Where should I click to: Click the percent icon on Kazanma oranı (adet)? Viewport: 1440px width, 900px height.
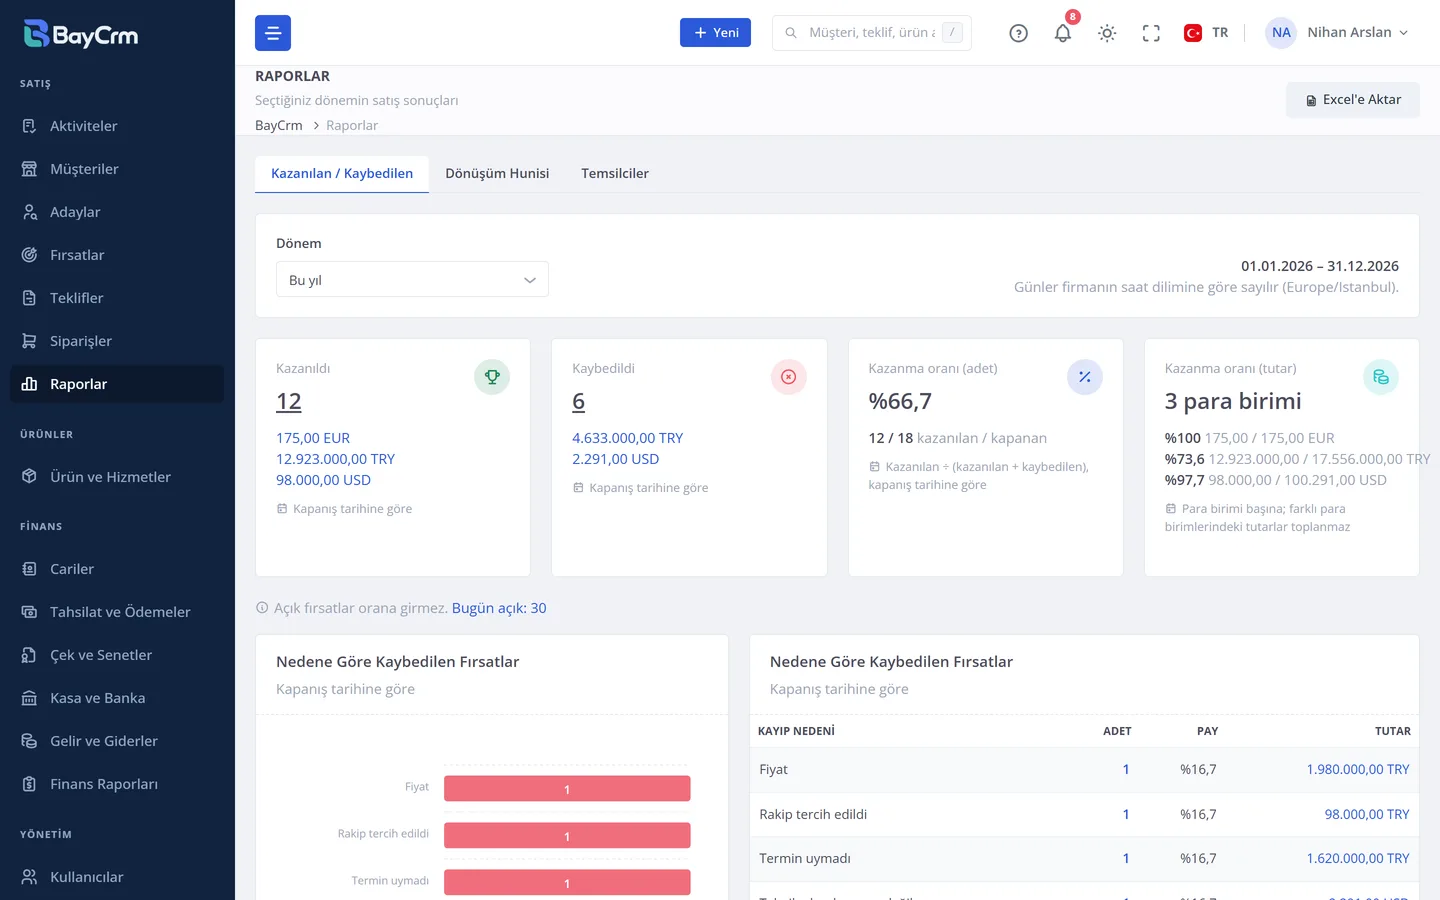click(1085, 377)
